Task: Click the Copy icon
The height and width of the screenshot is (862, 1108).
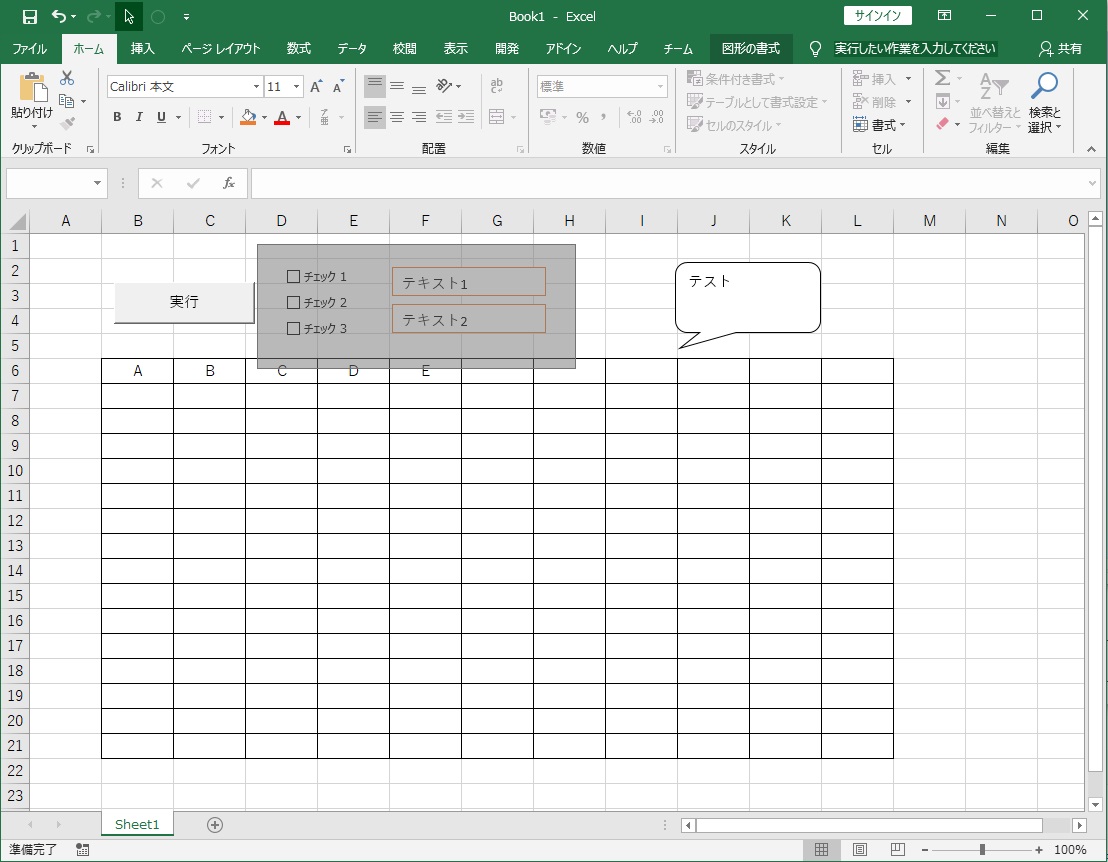Action: [x=66, y=101]
